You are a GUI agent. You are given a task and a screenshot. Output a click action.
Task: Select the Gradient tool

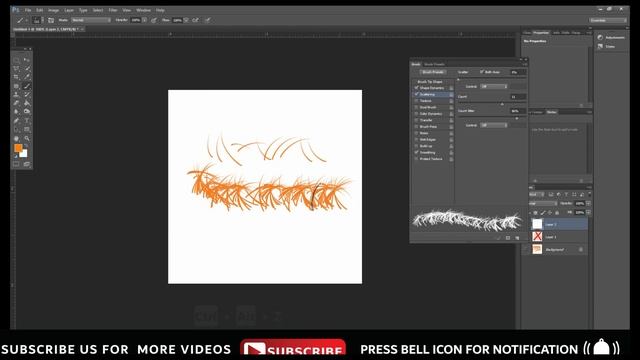click(x=27, y=103)
